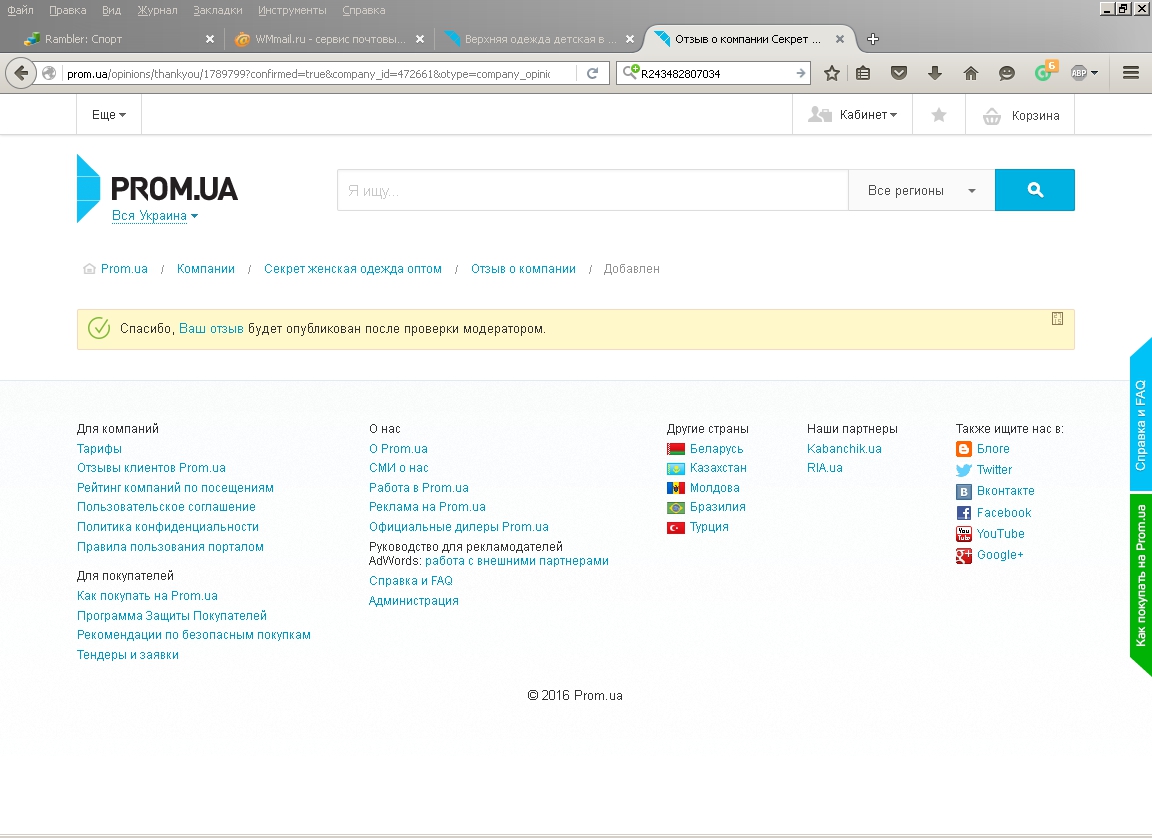This screenshot has width=1152, height=838.
Task: Click the Pocket save icon
Action: point(899,73)
